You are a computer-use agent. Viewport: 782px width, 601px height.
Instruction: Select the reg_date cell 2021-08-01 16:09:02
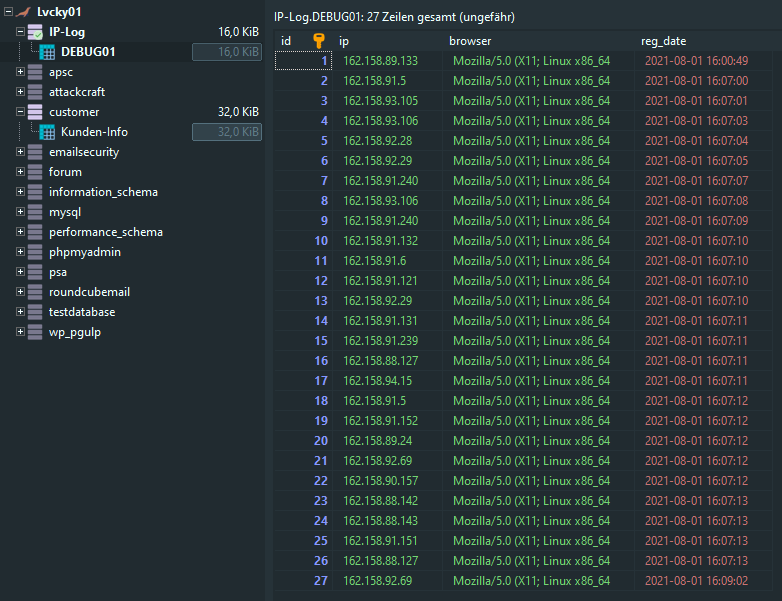696,581
